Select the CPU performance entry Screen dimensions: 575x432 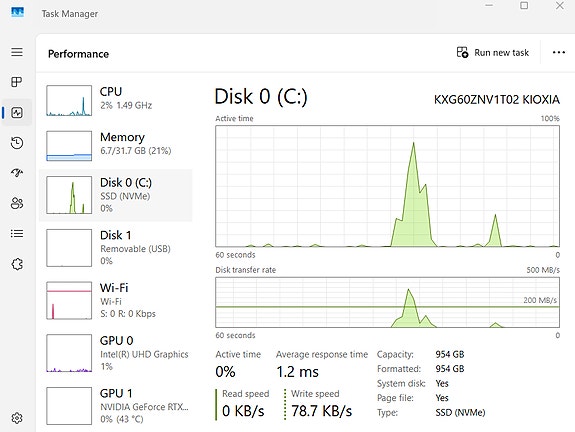point(116,100)
